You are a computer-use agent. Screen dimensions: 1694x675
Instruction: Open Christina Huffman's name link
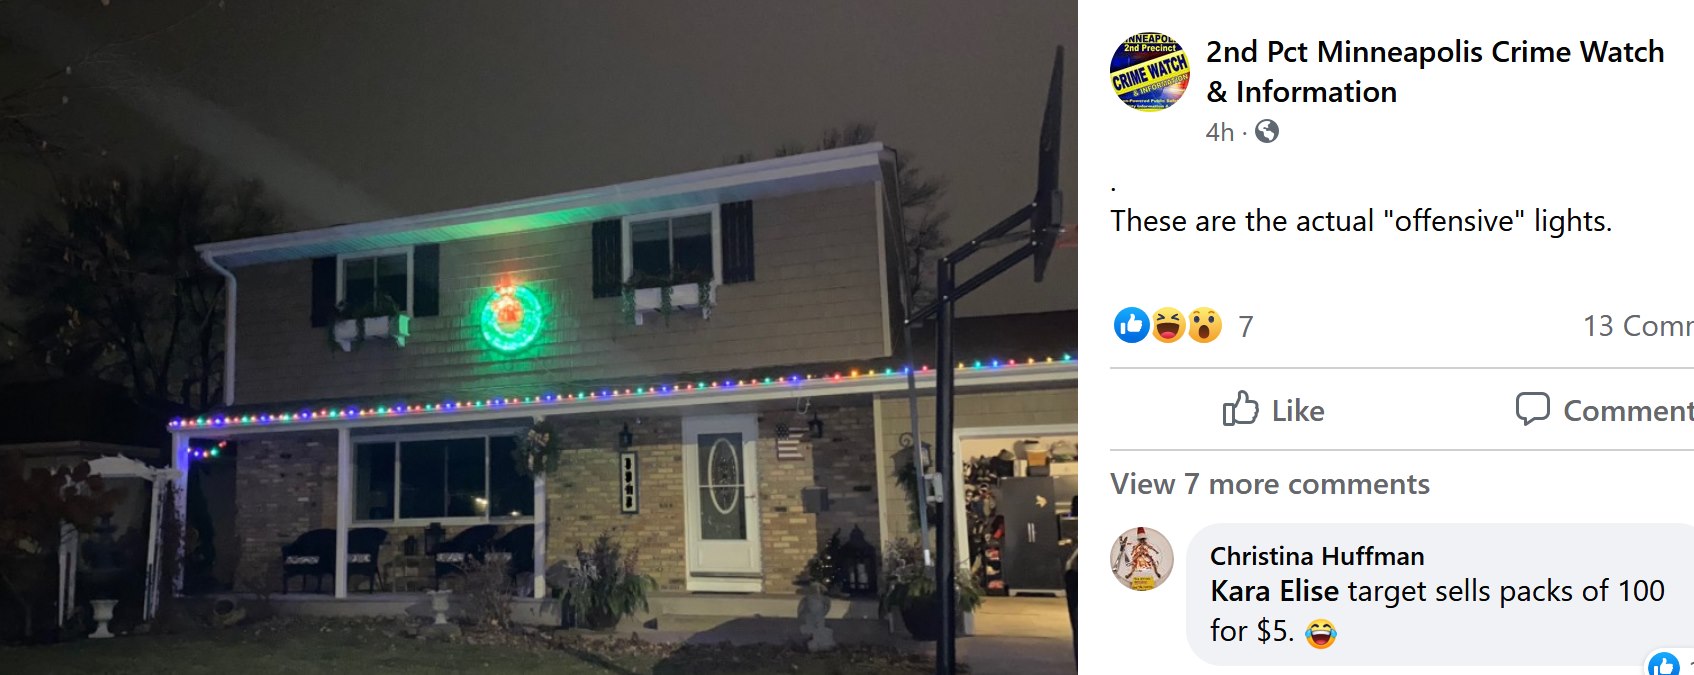pos(1317,556)
